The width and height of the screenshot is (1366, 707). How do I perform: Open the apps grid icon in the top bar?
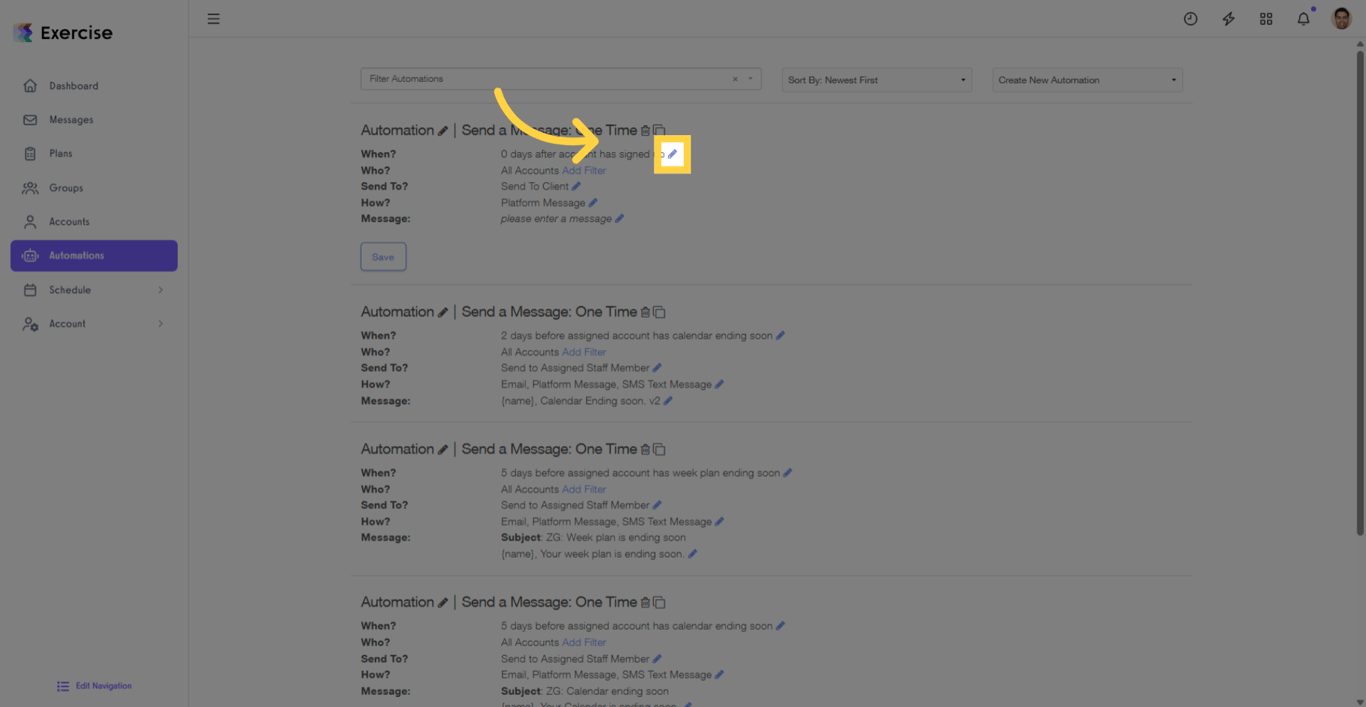click(1266, 19)
